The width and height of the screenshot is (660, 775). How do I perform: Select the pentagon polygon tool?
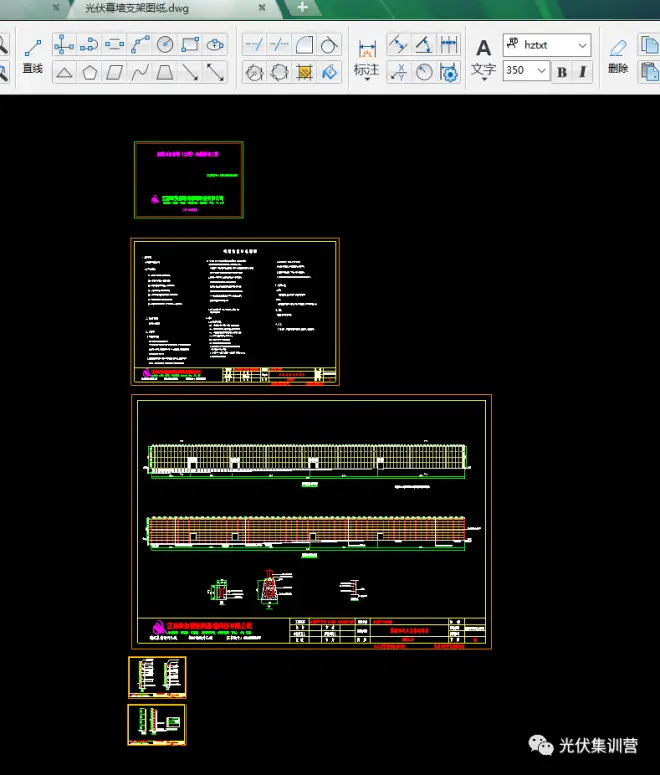[89, 73]
